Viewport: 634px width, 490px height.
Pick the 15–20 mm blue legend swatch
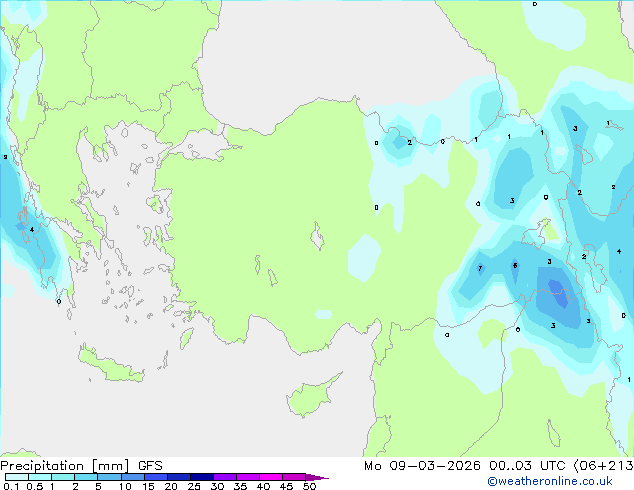coord(155,477)
